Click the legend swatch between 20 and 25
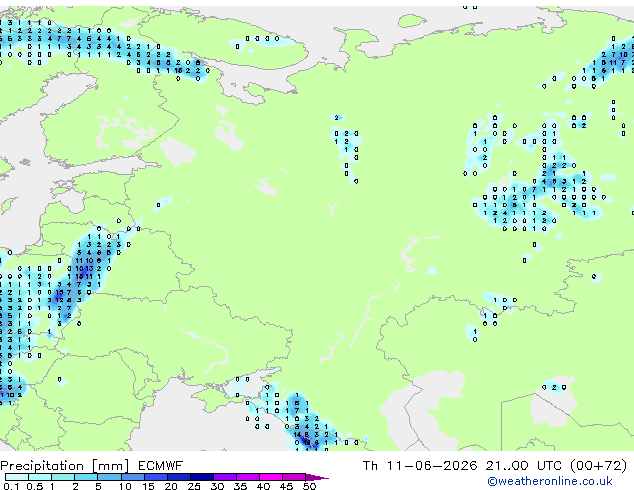This screenshot has height=490, width=634. (179, 477)
